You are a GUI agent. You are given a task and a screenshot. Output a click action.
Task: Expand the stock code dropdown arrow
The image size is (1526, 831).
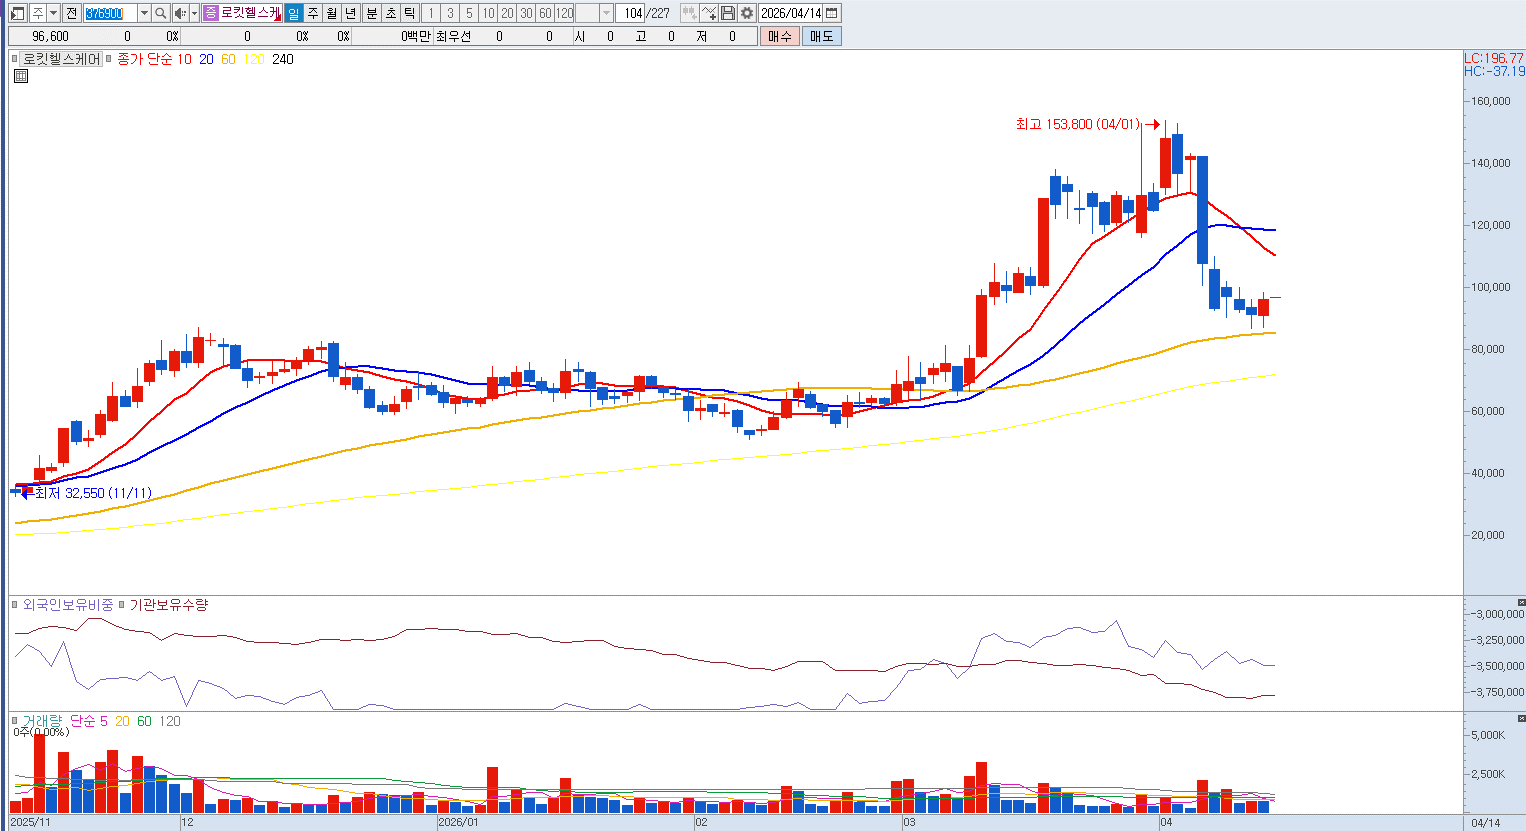[x=144, y=13]
